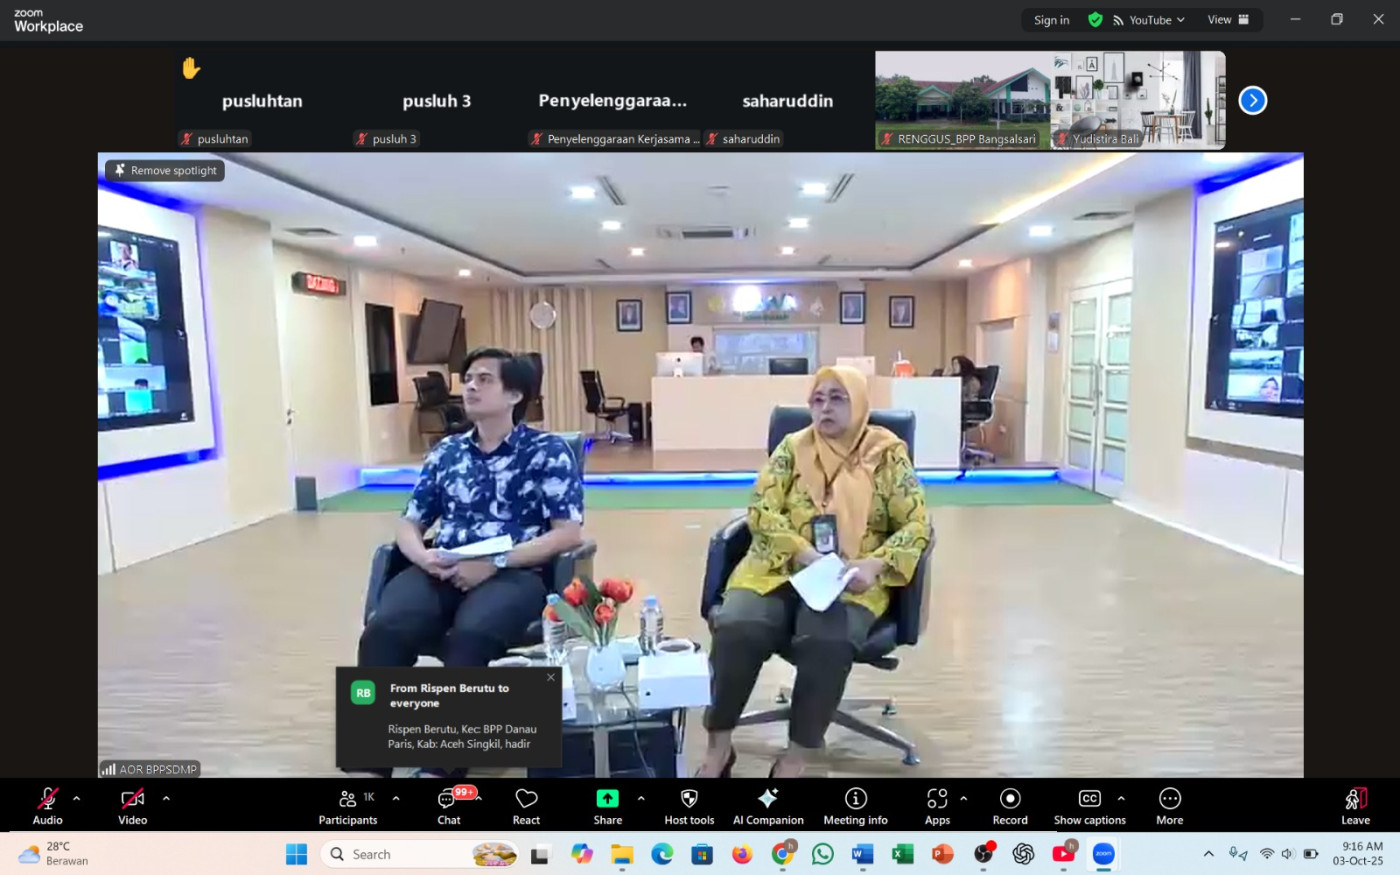Click the green Share screen icon
This screenshot has height=875, width=1400.
click(607, 798)
